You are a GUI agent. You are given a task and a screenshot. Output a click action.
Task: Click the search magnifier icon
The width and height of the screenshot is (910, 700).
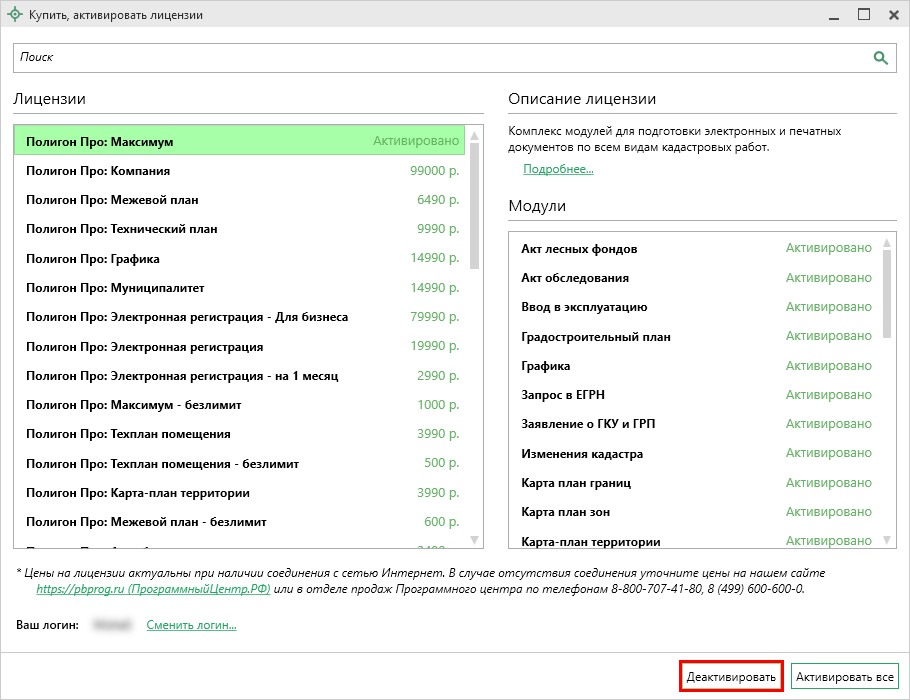[881, 58]
